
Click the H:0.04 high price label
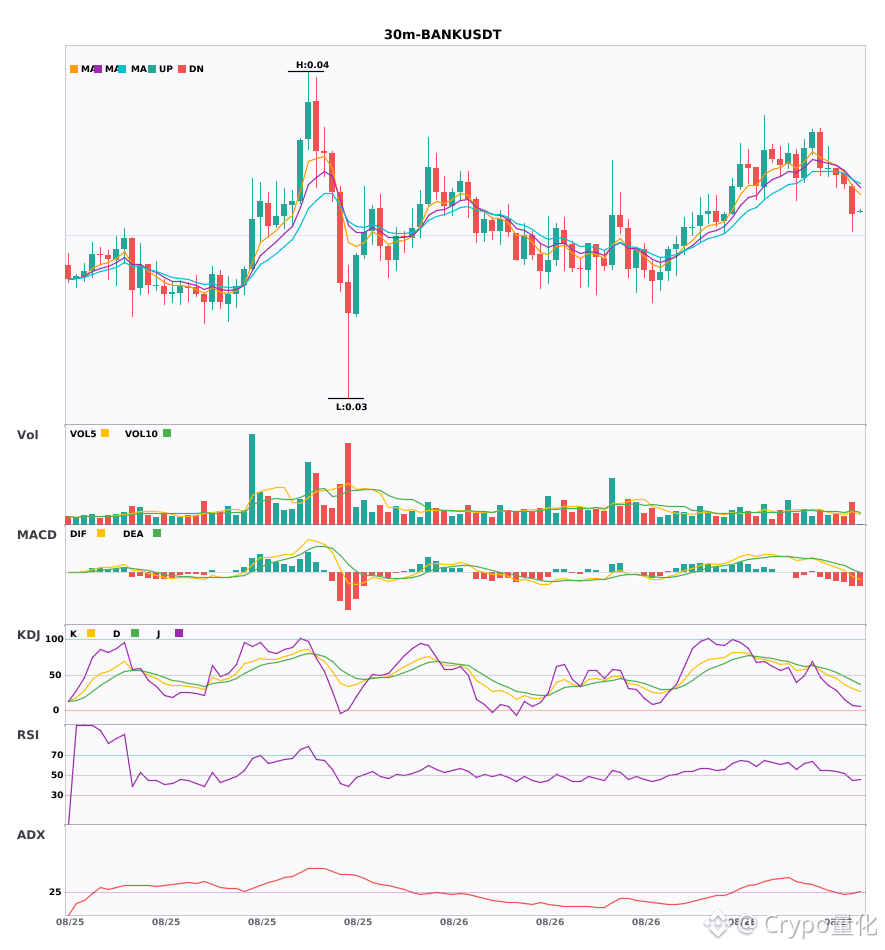coord(313,65)
